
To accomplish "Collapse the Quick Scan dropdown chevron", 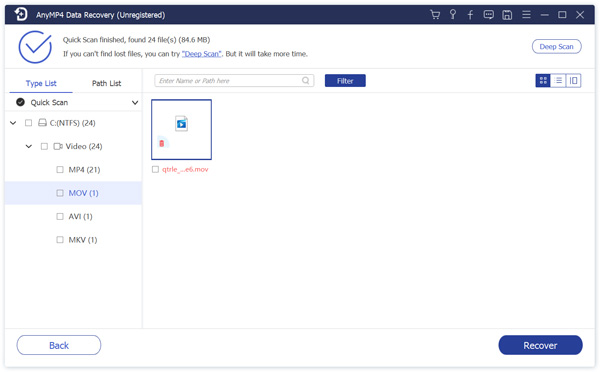I will (135, 103).
